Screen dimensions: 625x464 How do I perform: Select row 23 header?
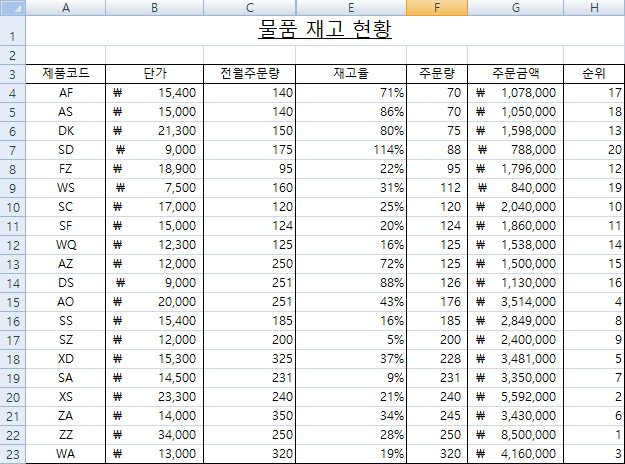[13, 454]
